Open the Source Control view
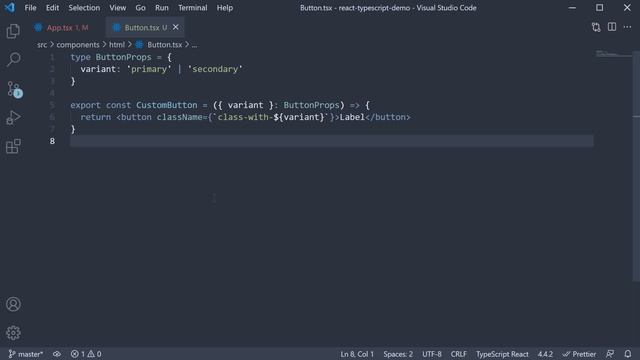 (14, 89)
